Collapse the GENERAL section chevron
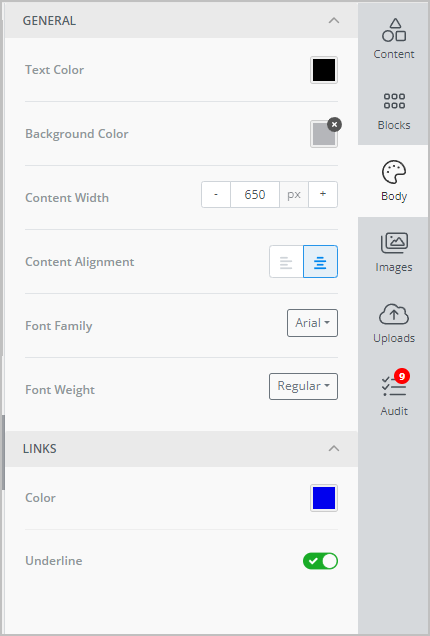This screenshot has height=636, width=430. click(333, 20)
